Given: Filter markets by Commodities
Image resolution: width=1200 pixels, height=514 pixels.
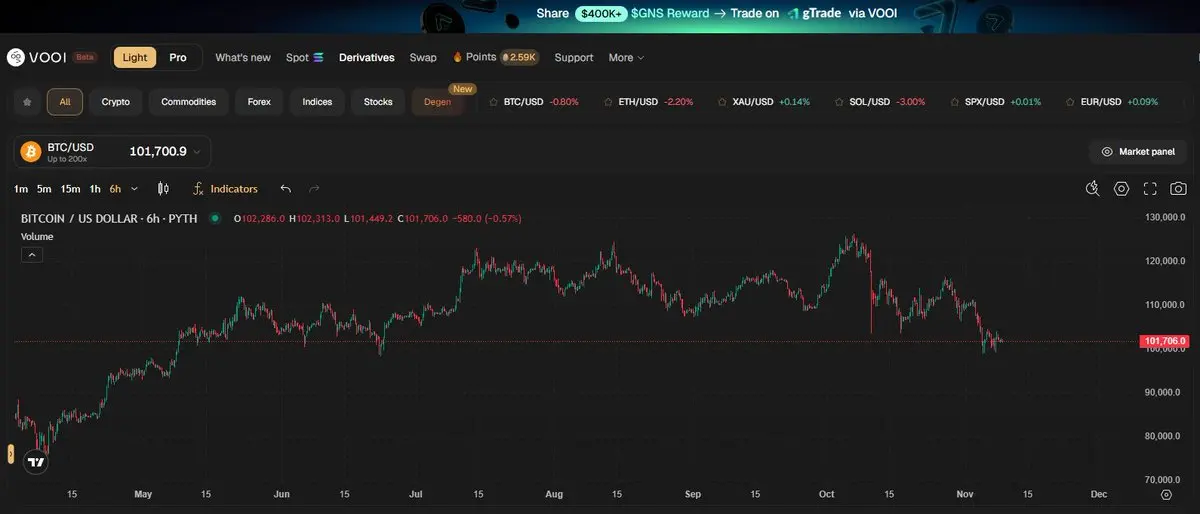Looking at the screenshot, I should 189,102.
